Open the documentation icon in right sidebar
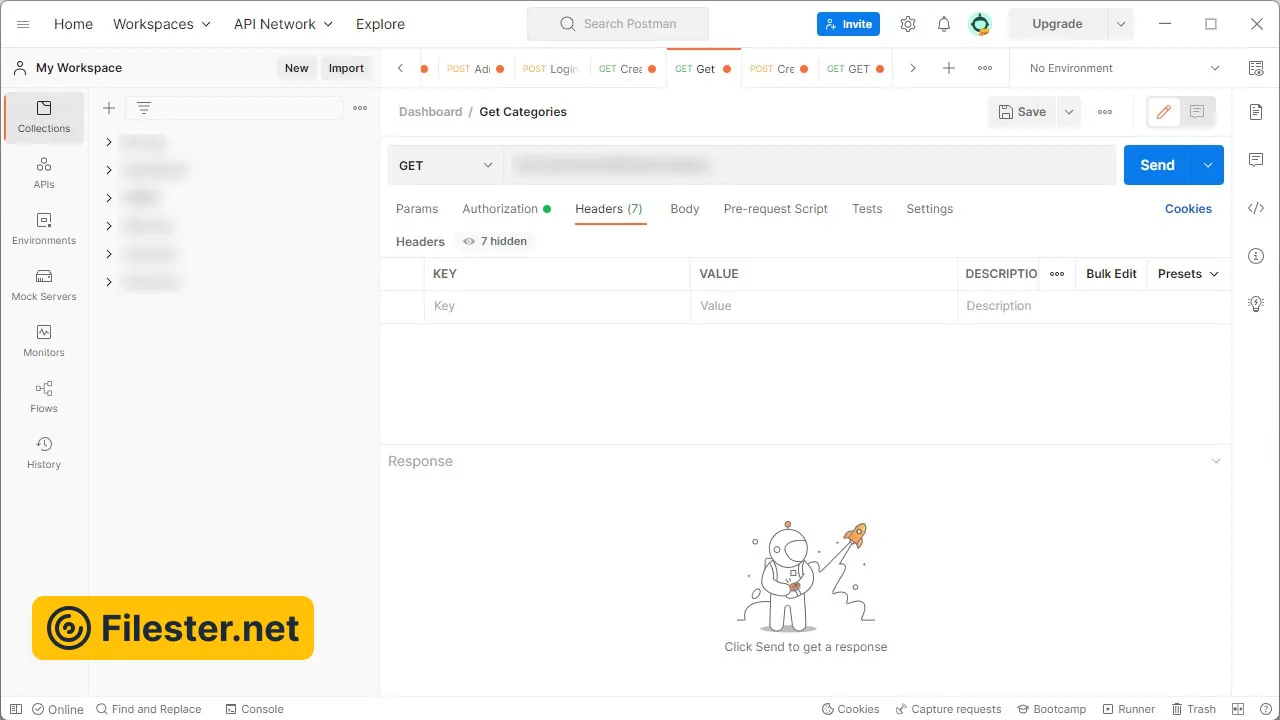Screen dimensions: 1280x720 1256,112
